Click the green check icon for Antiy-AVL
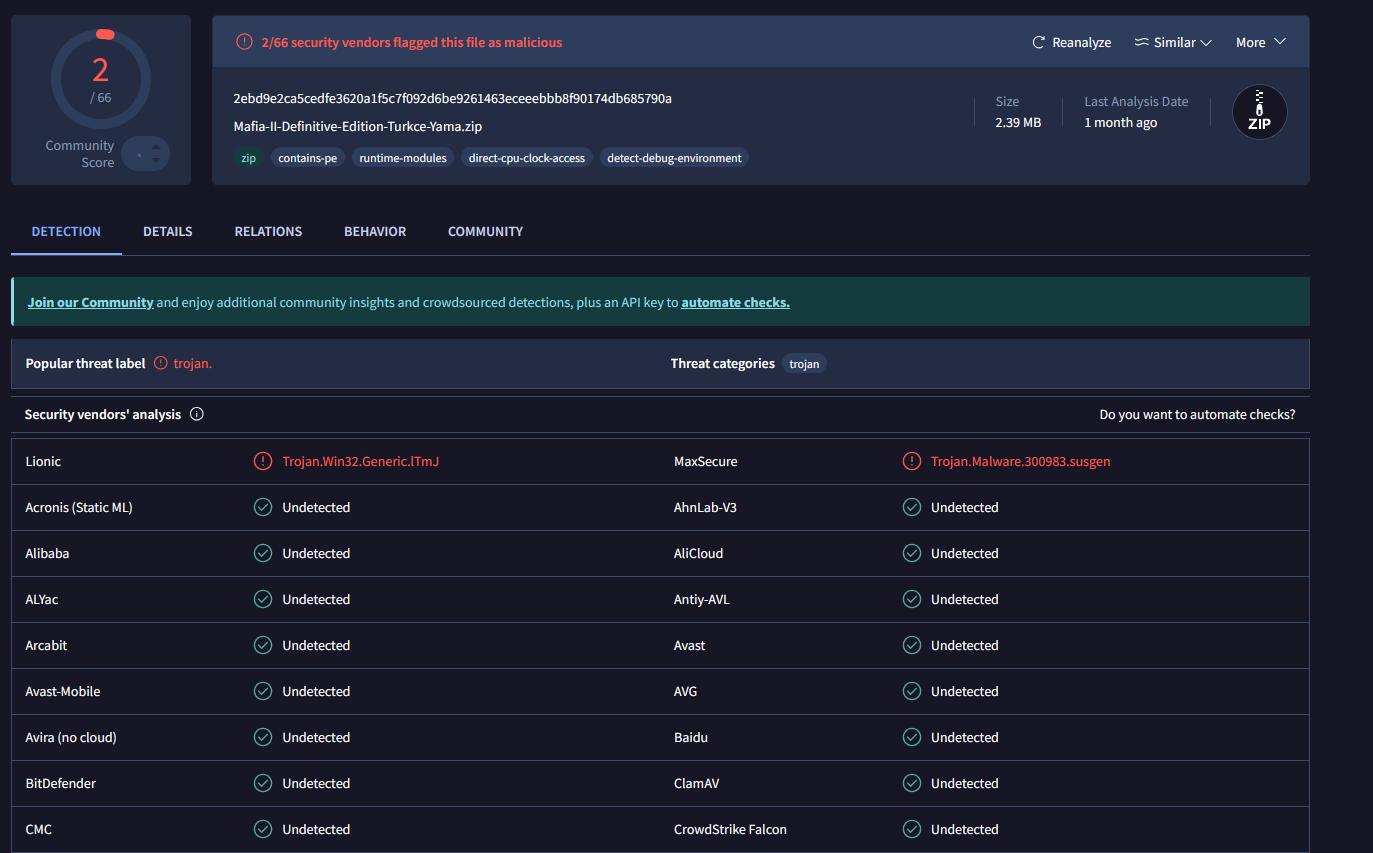 click(912, 599)
